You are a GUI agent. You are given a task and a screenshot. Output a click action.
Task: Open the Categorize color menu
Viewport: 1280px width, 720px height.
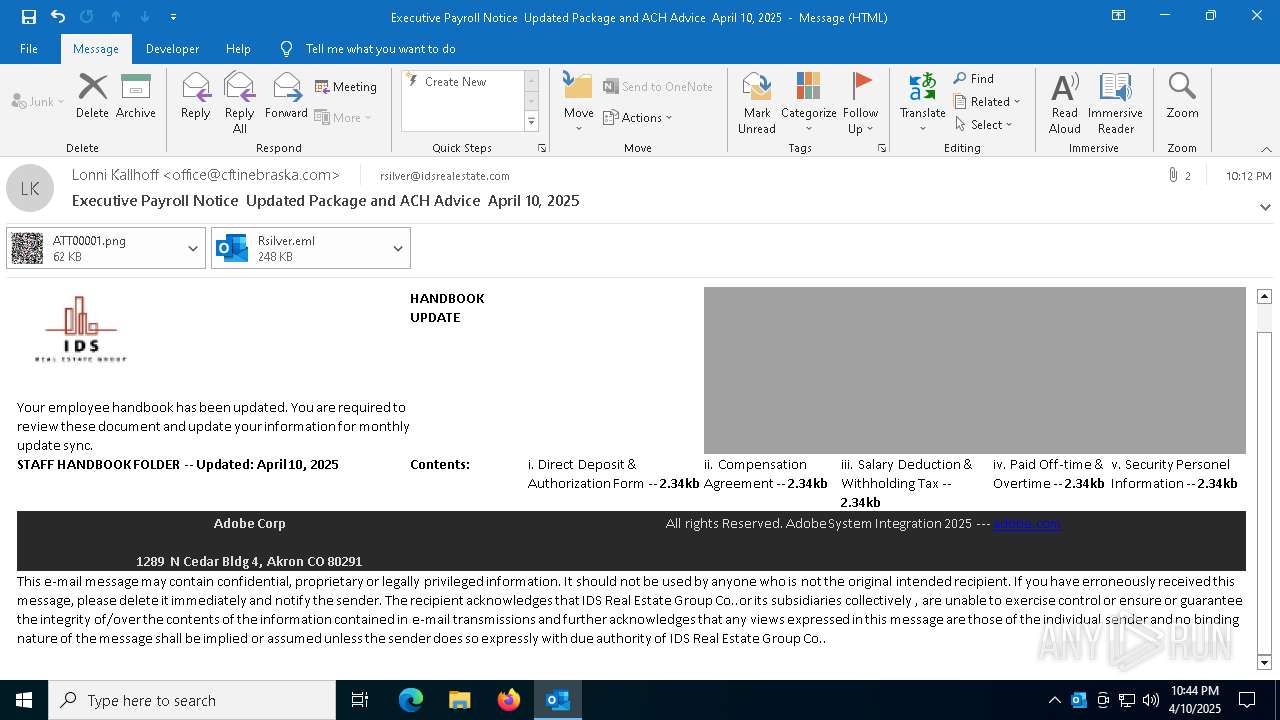click(x=808, y=102)
